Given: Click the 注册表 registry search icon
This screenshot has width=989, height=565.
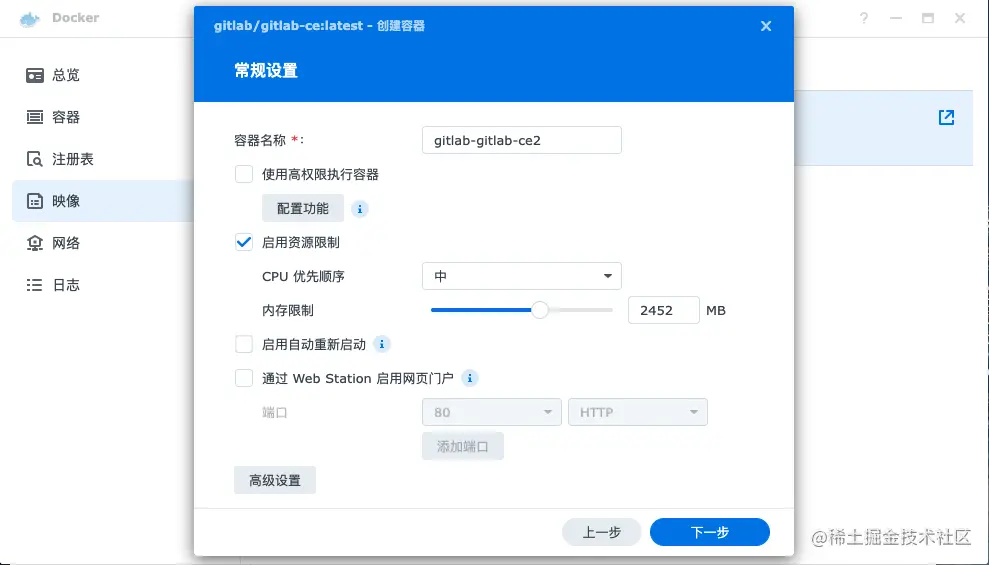Looking at the screenshot, I should 35,159.
